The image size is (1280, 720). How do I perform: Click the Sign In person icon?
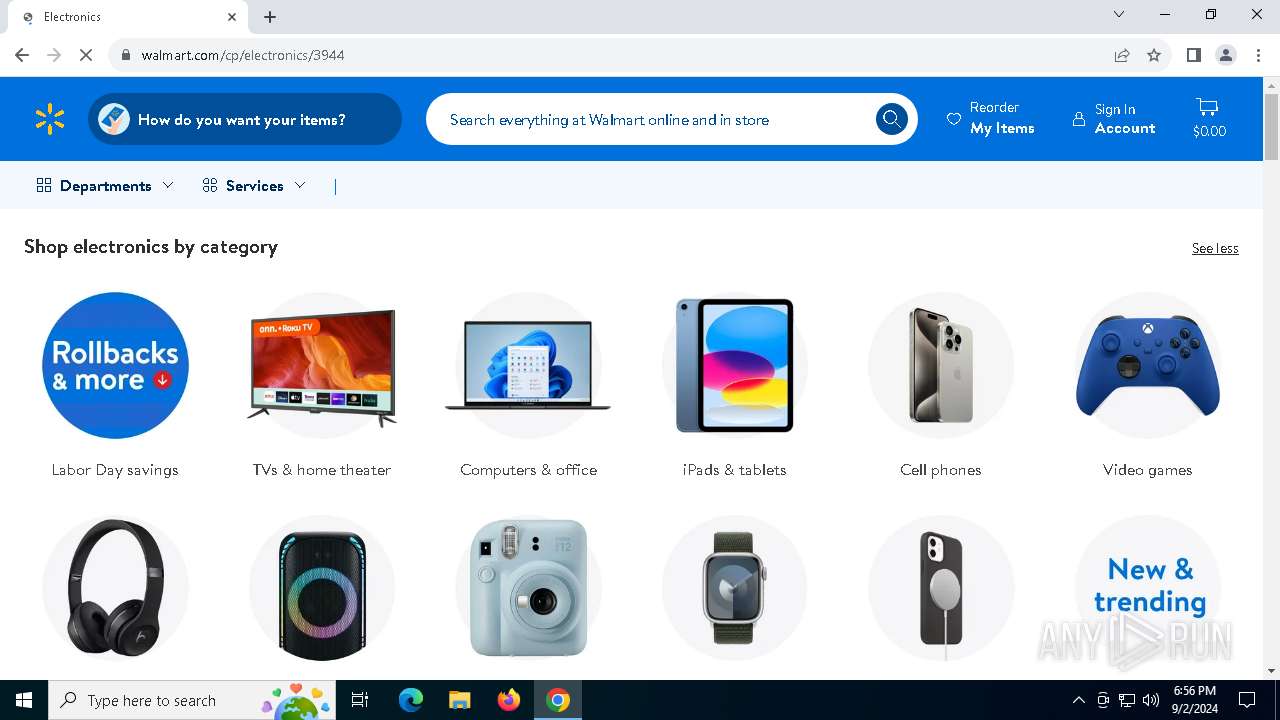pyautogui.click(x=1079, y=119)
